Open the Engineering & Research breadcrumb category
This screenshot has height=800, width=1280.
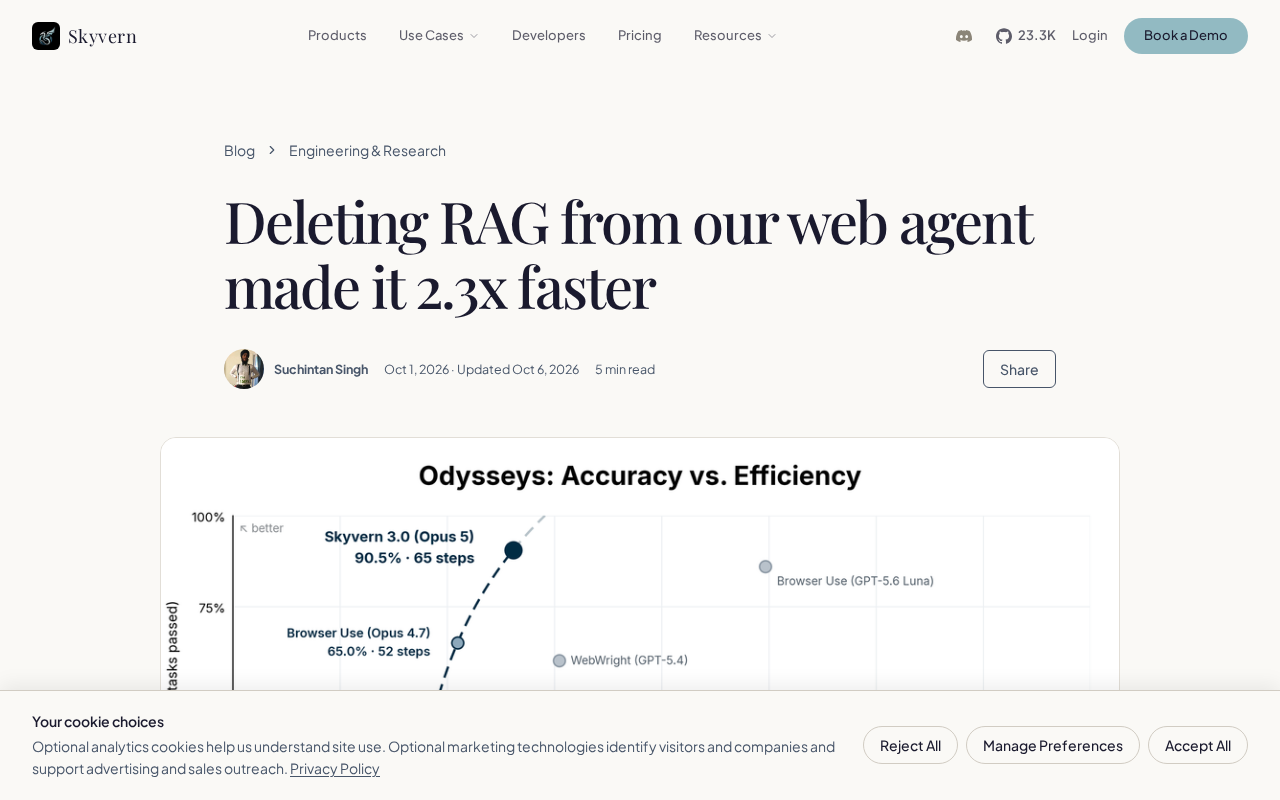[x=367, y=151]
